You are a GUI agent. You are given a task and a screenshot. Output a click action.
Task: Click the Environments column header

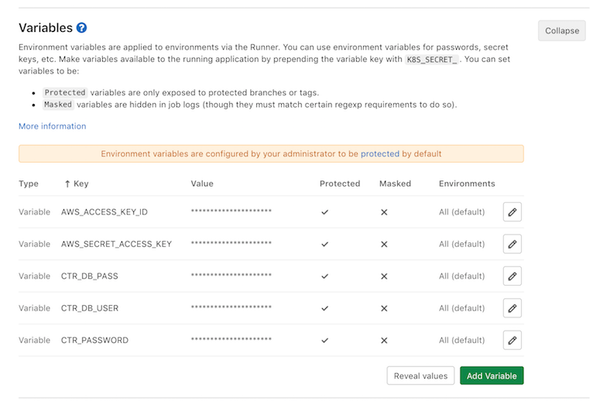pos(466,184)
